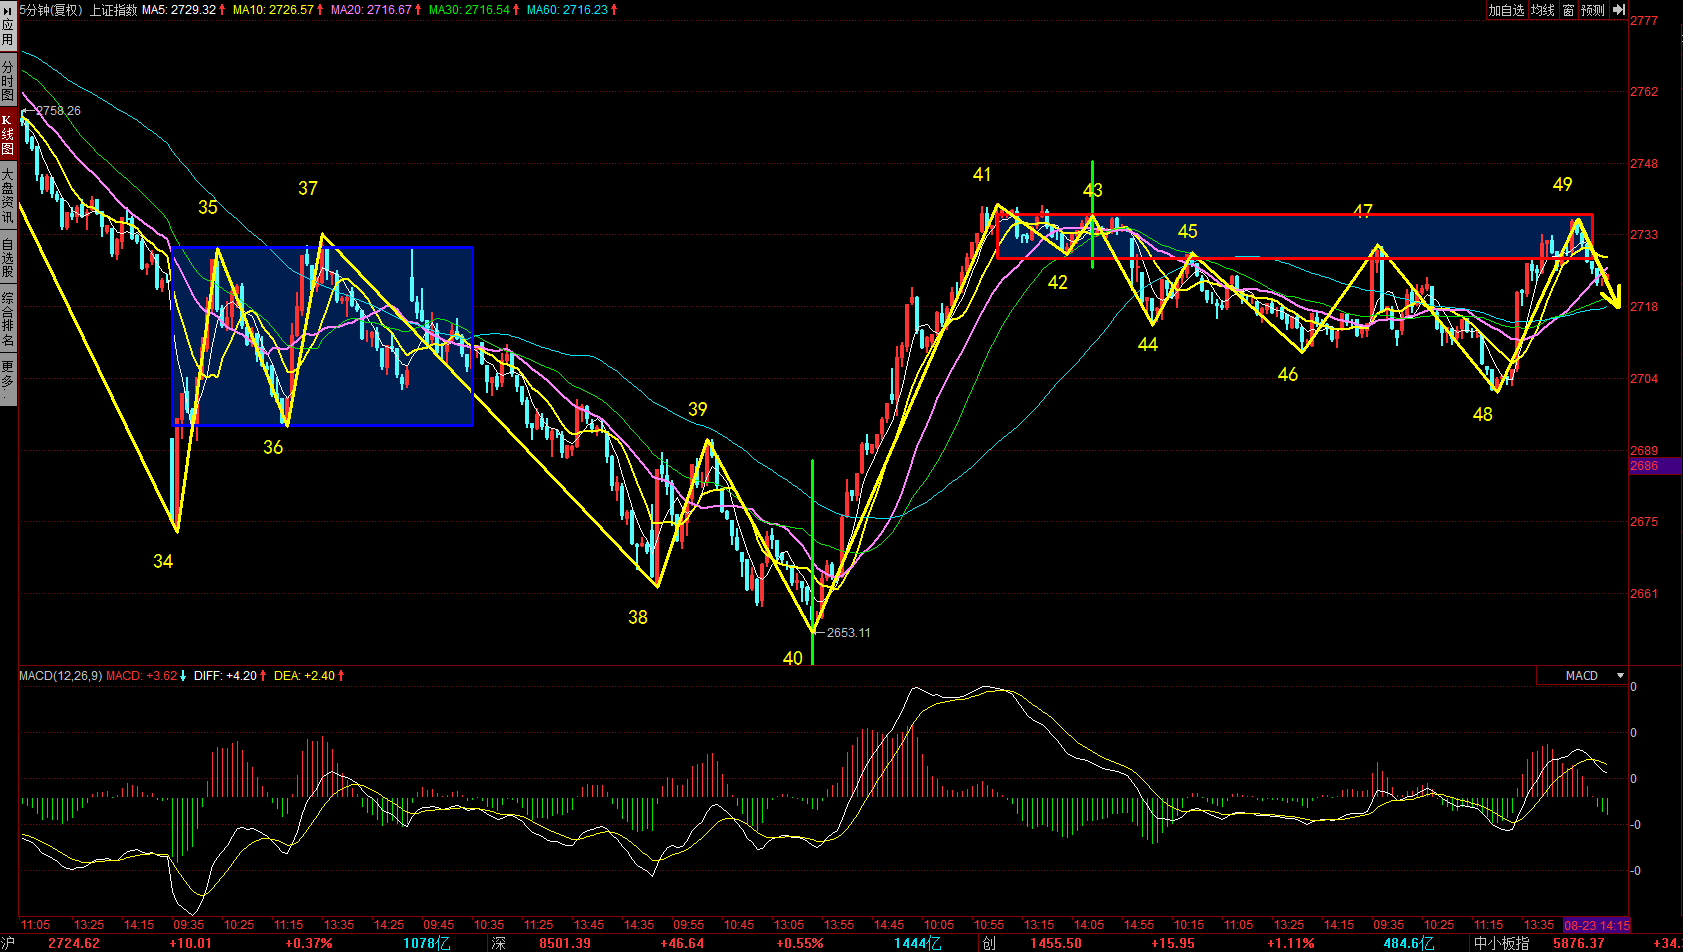Viewport: 1683px width, 952px height.
Task: Click the 加自选 button
Action: tap(1506, 10)
